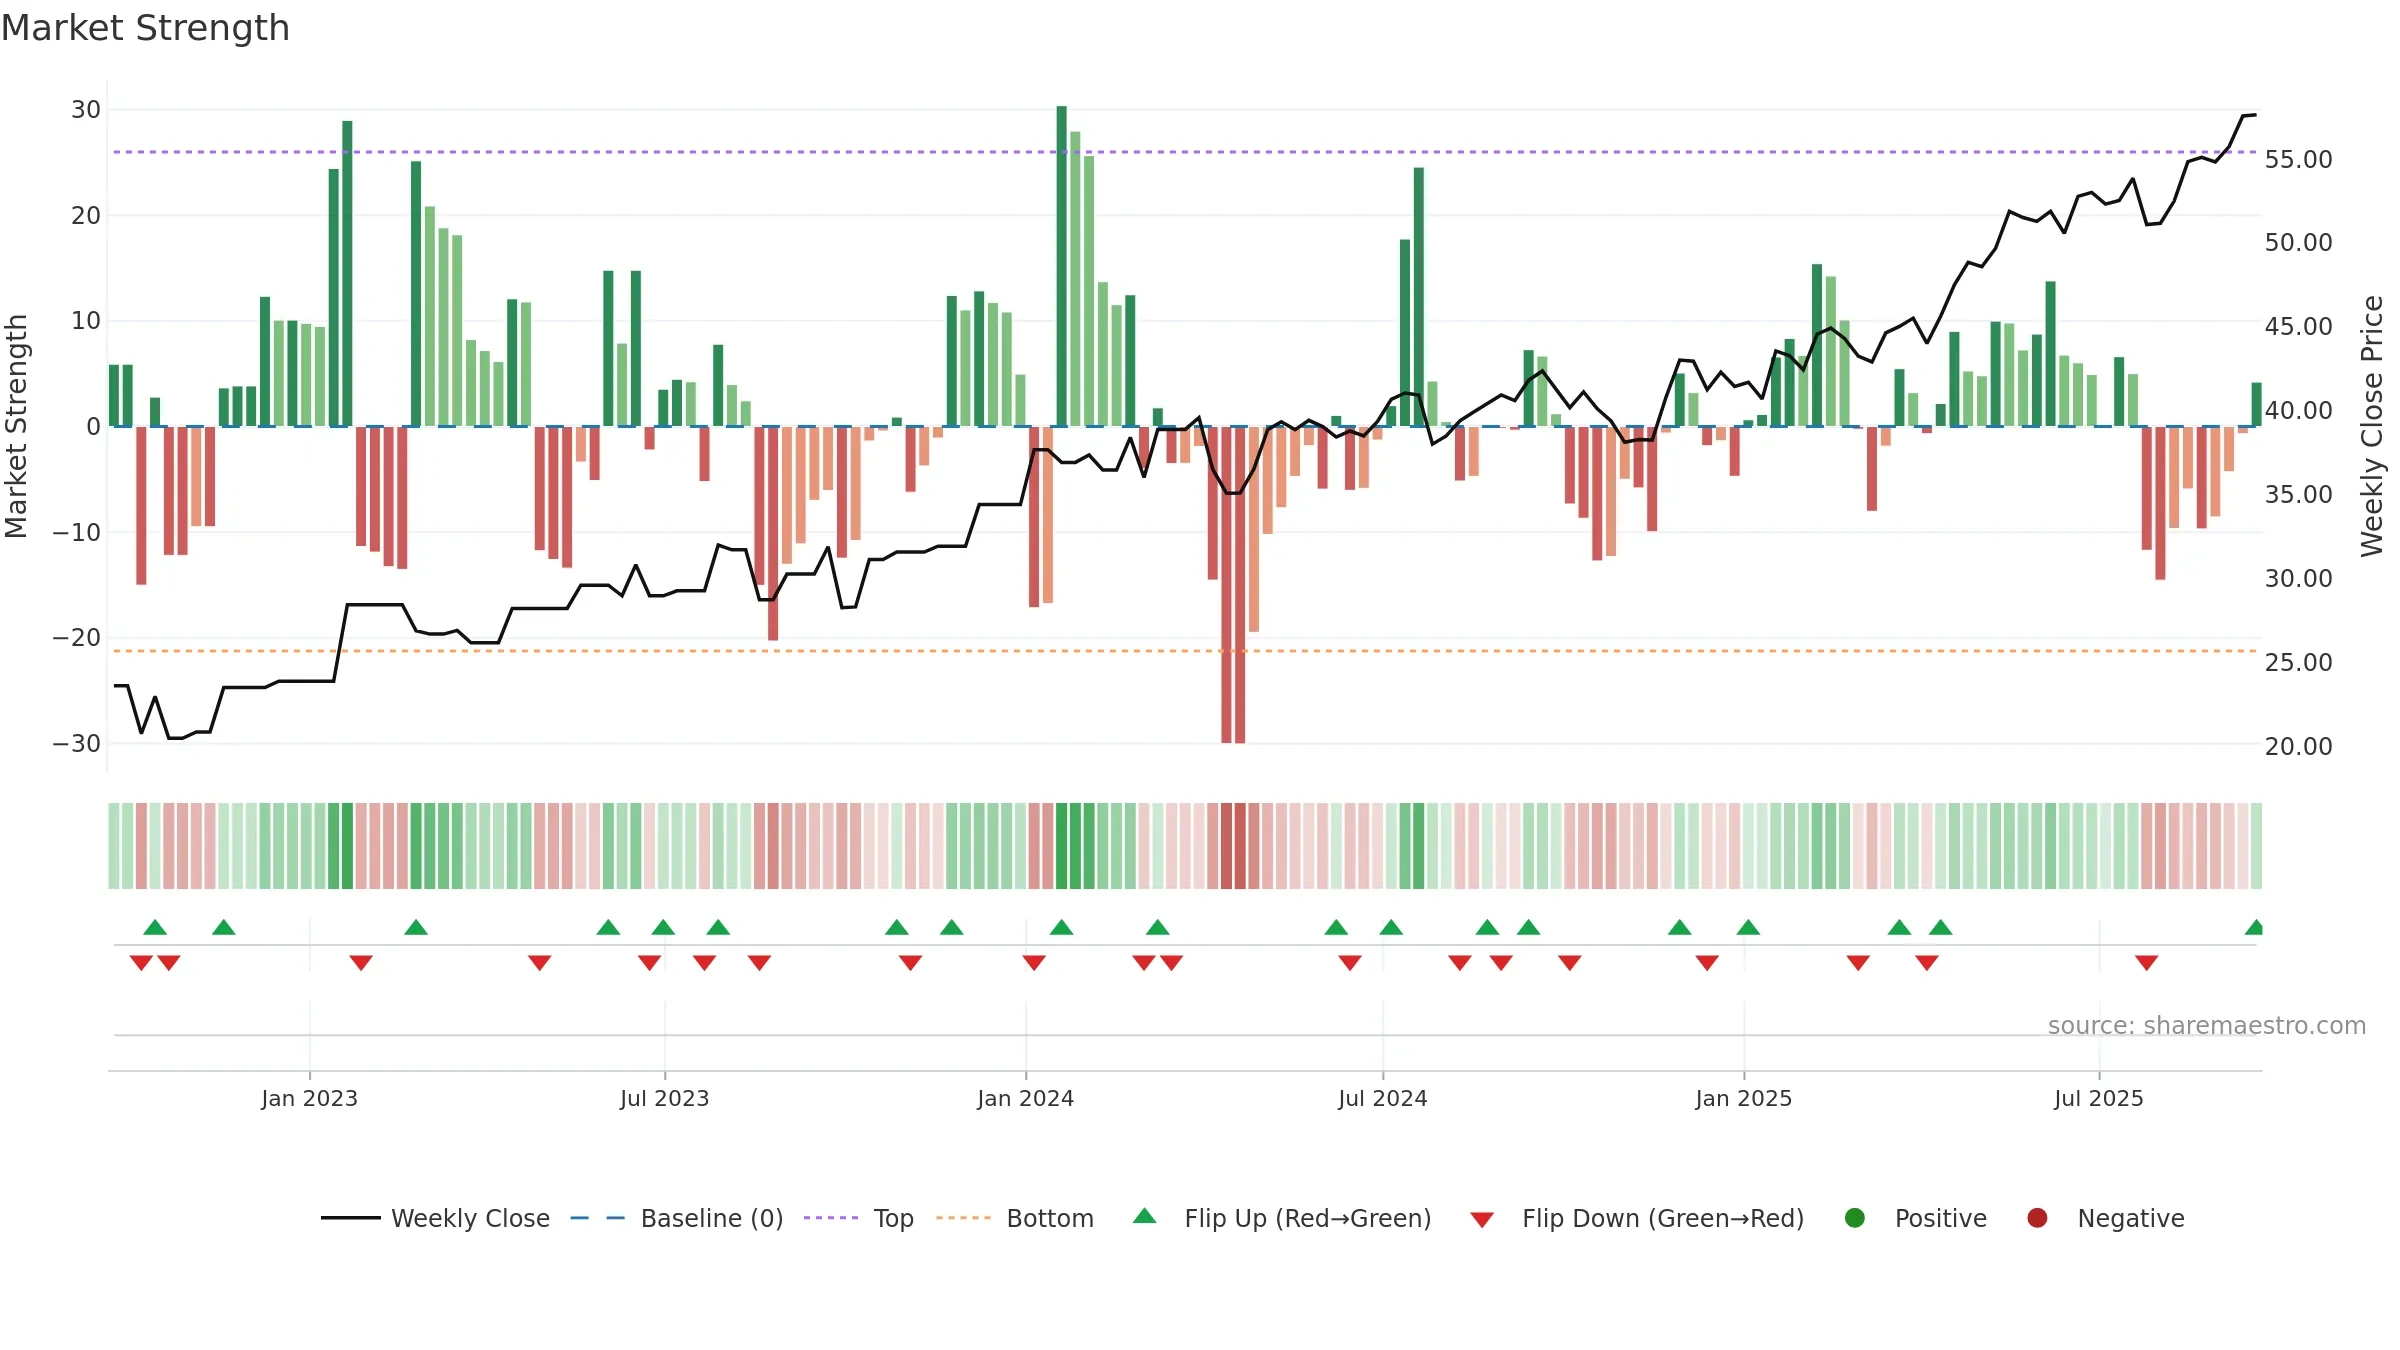Click the Jul 2025 axis label
This screenshot has height=1350, width=2400.
coord(2098,1098)
